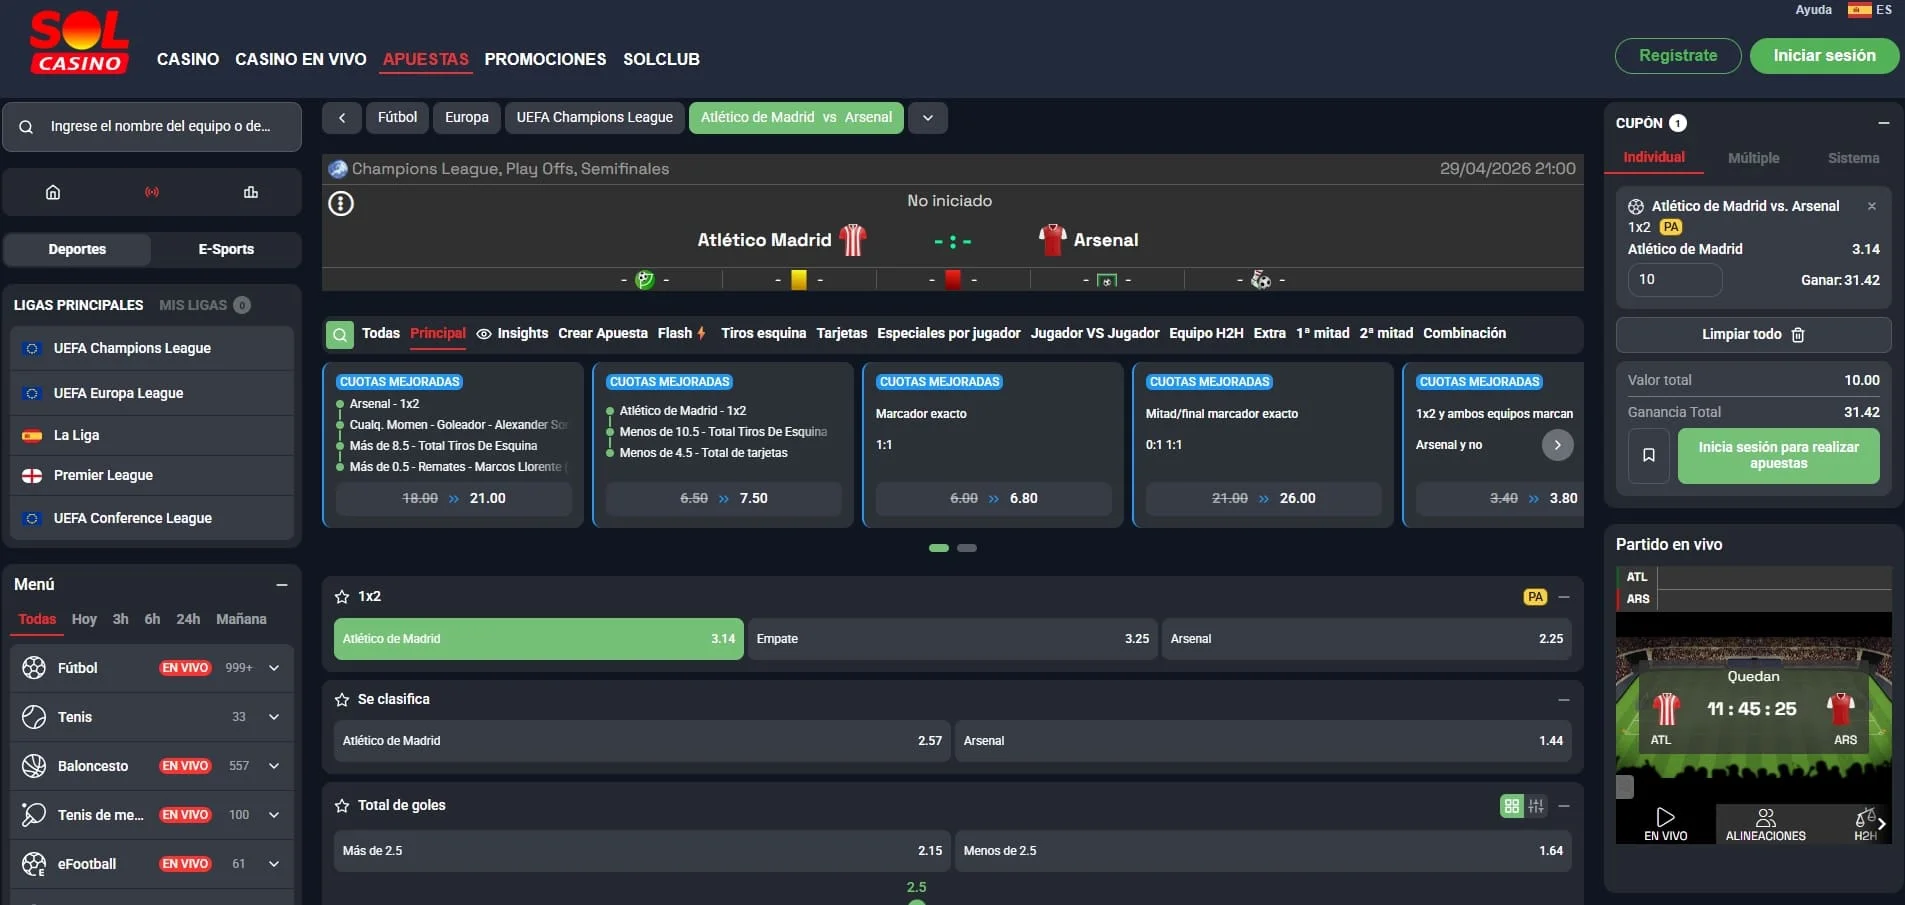The image size is (1905, 905).
Task: Open the sliders view in Total de goles
Action: (x=1536, y=806)
